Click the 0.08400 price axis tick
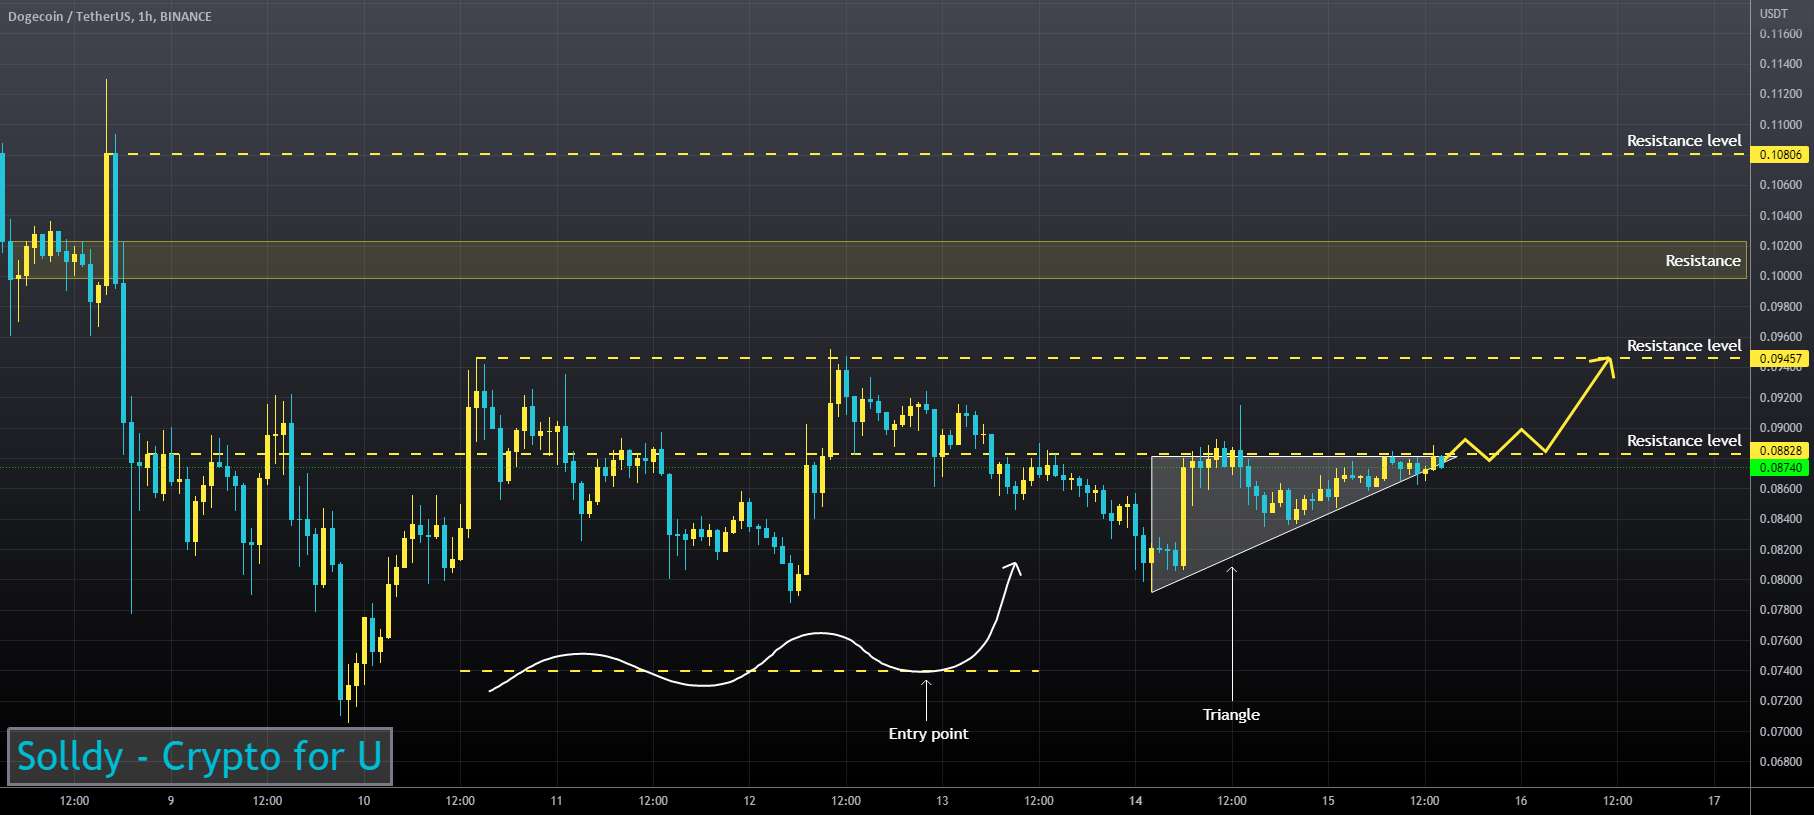This screenshot has height=815, width=1814. [x=1780, y=519]
